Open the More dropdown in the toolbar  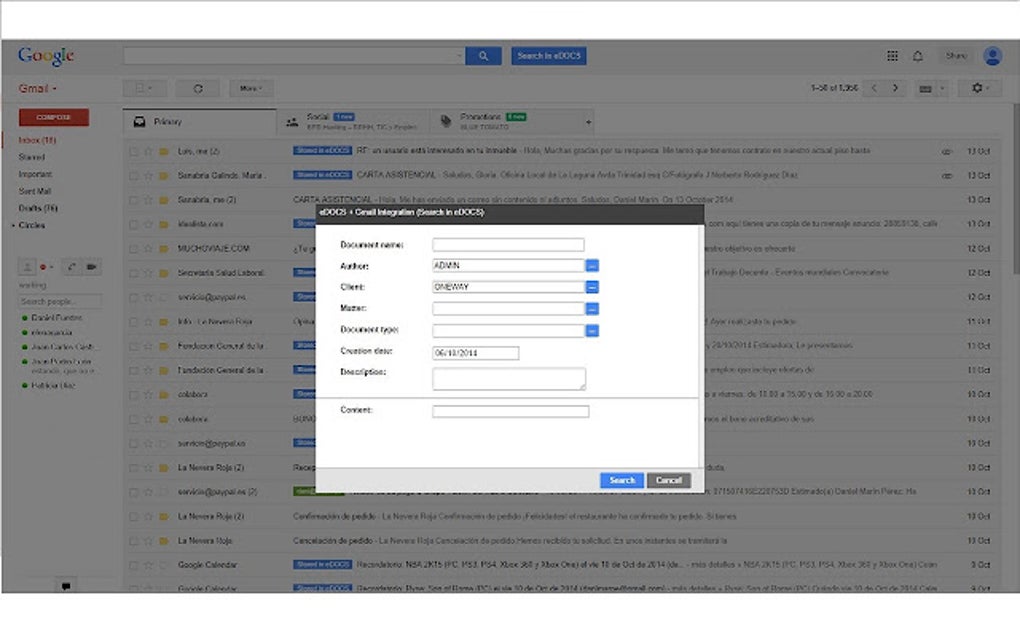(250, 88)
